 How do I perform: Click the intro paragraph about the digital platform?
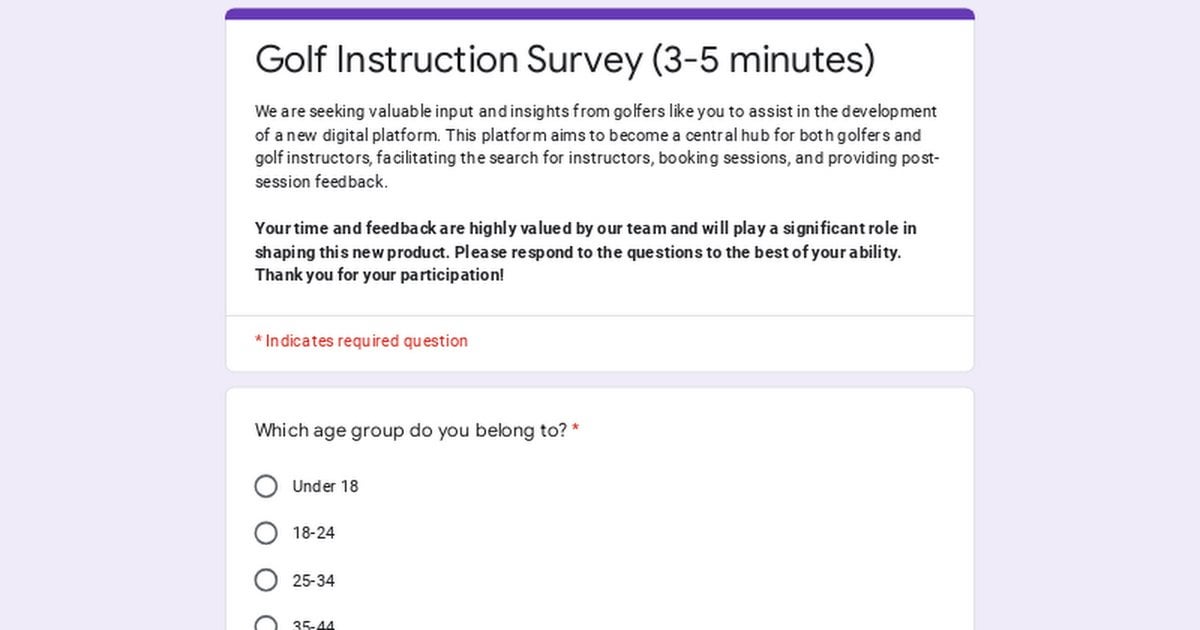coord(597,147)
